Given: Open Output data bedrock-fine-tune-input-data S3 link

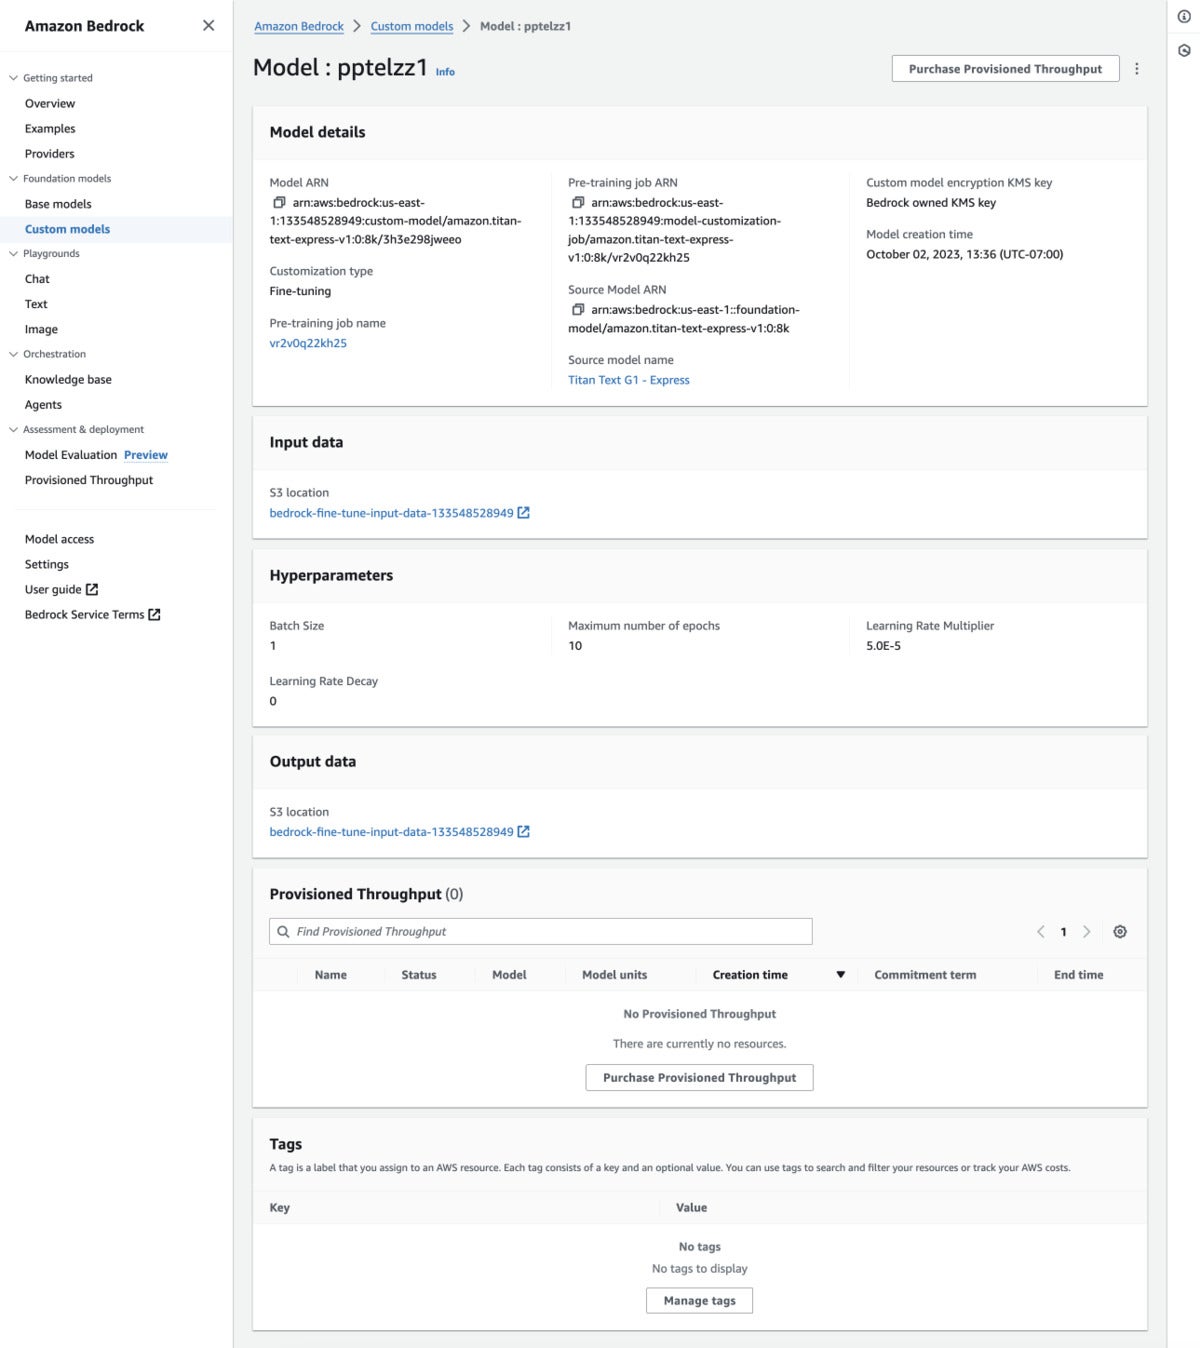Looking at the screenshot, I should click(x=391, y=832).
